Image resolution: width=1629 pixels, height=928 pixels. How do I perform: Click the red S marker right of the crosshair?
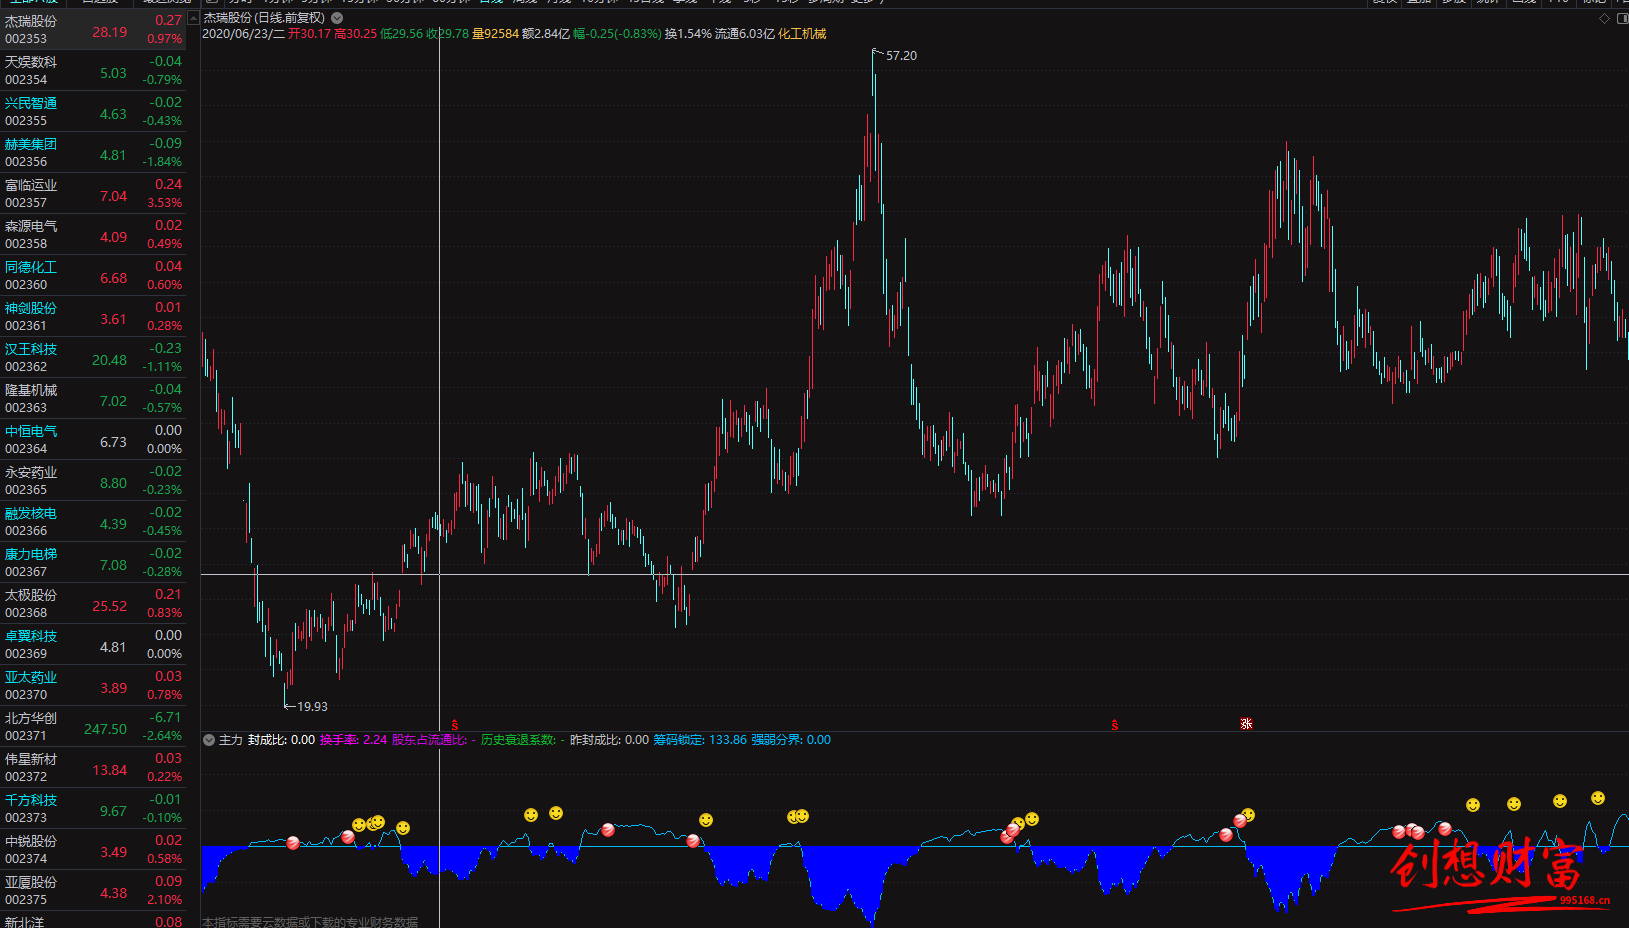click(x=1115, y=725)
